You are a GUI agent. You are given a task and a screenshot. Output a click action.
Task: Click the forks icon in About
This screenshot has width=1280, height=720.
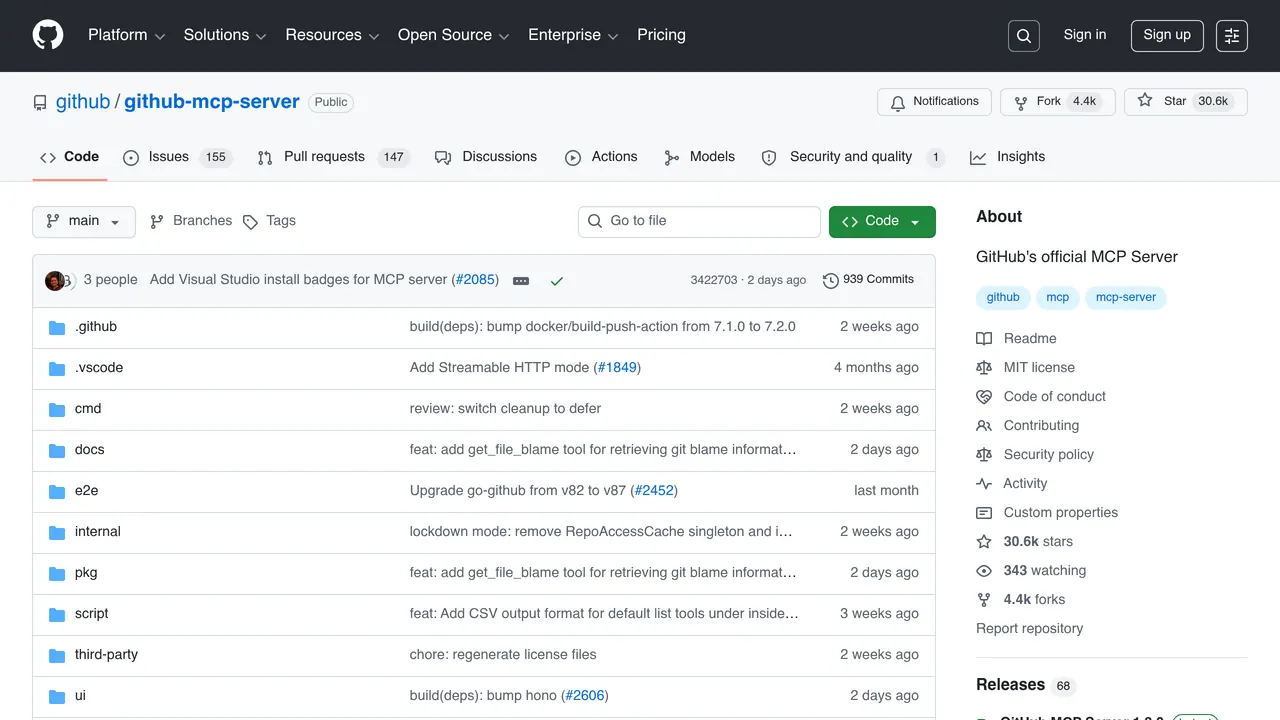pyautogui.click(x=984, y=600)
